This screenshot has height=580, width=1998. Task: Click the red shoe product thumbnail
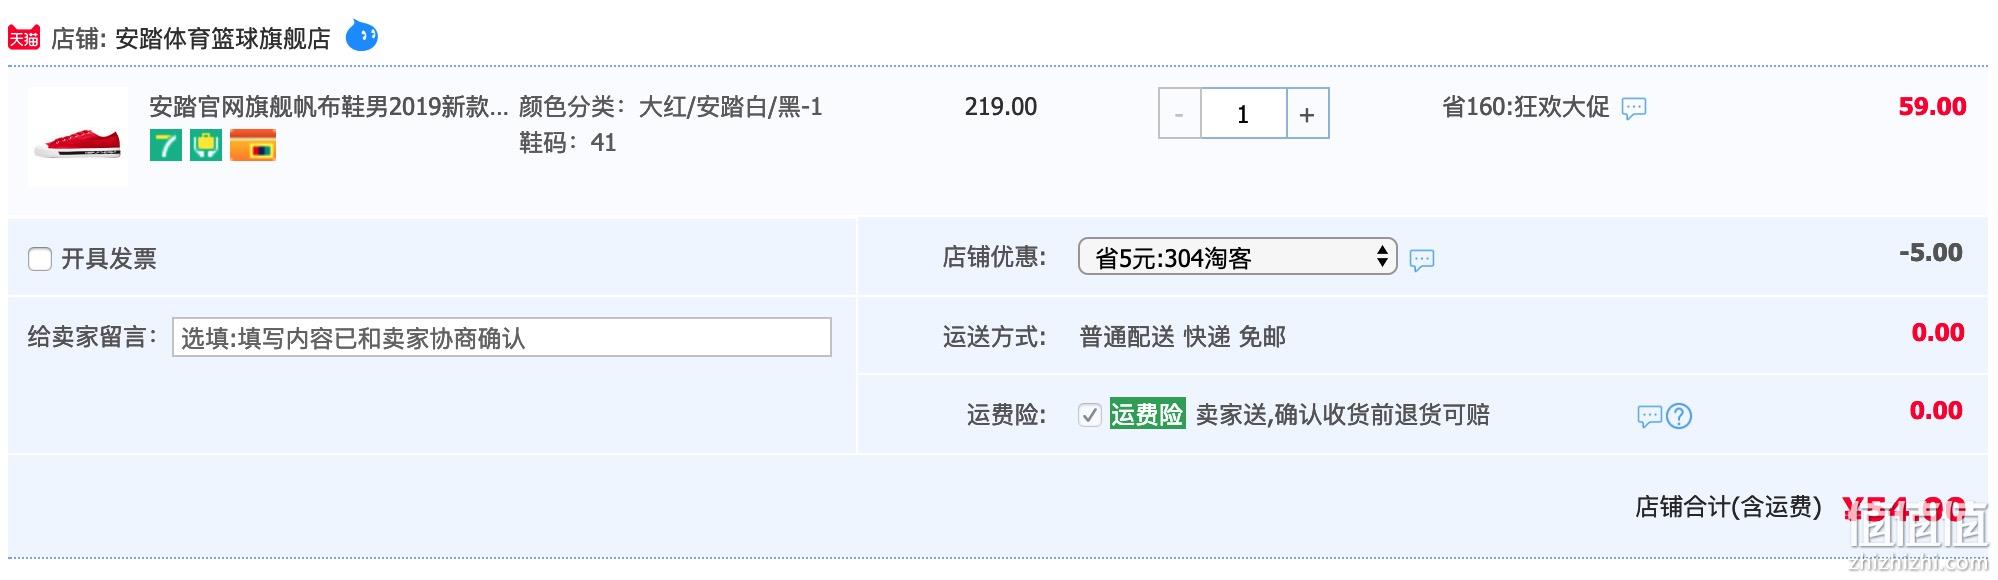point(78,137)
